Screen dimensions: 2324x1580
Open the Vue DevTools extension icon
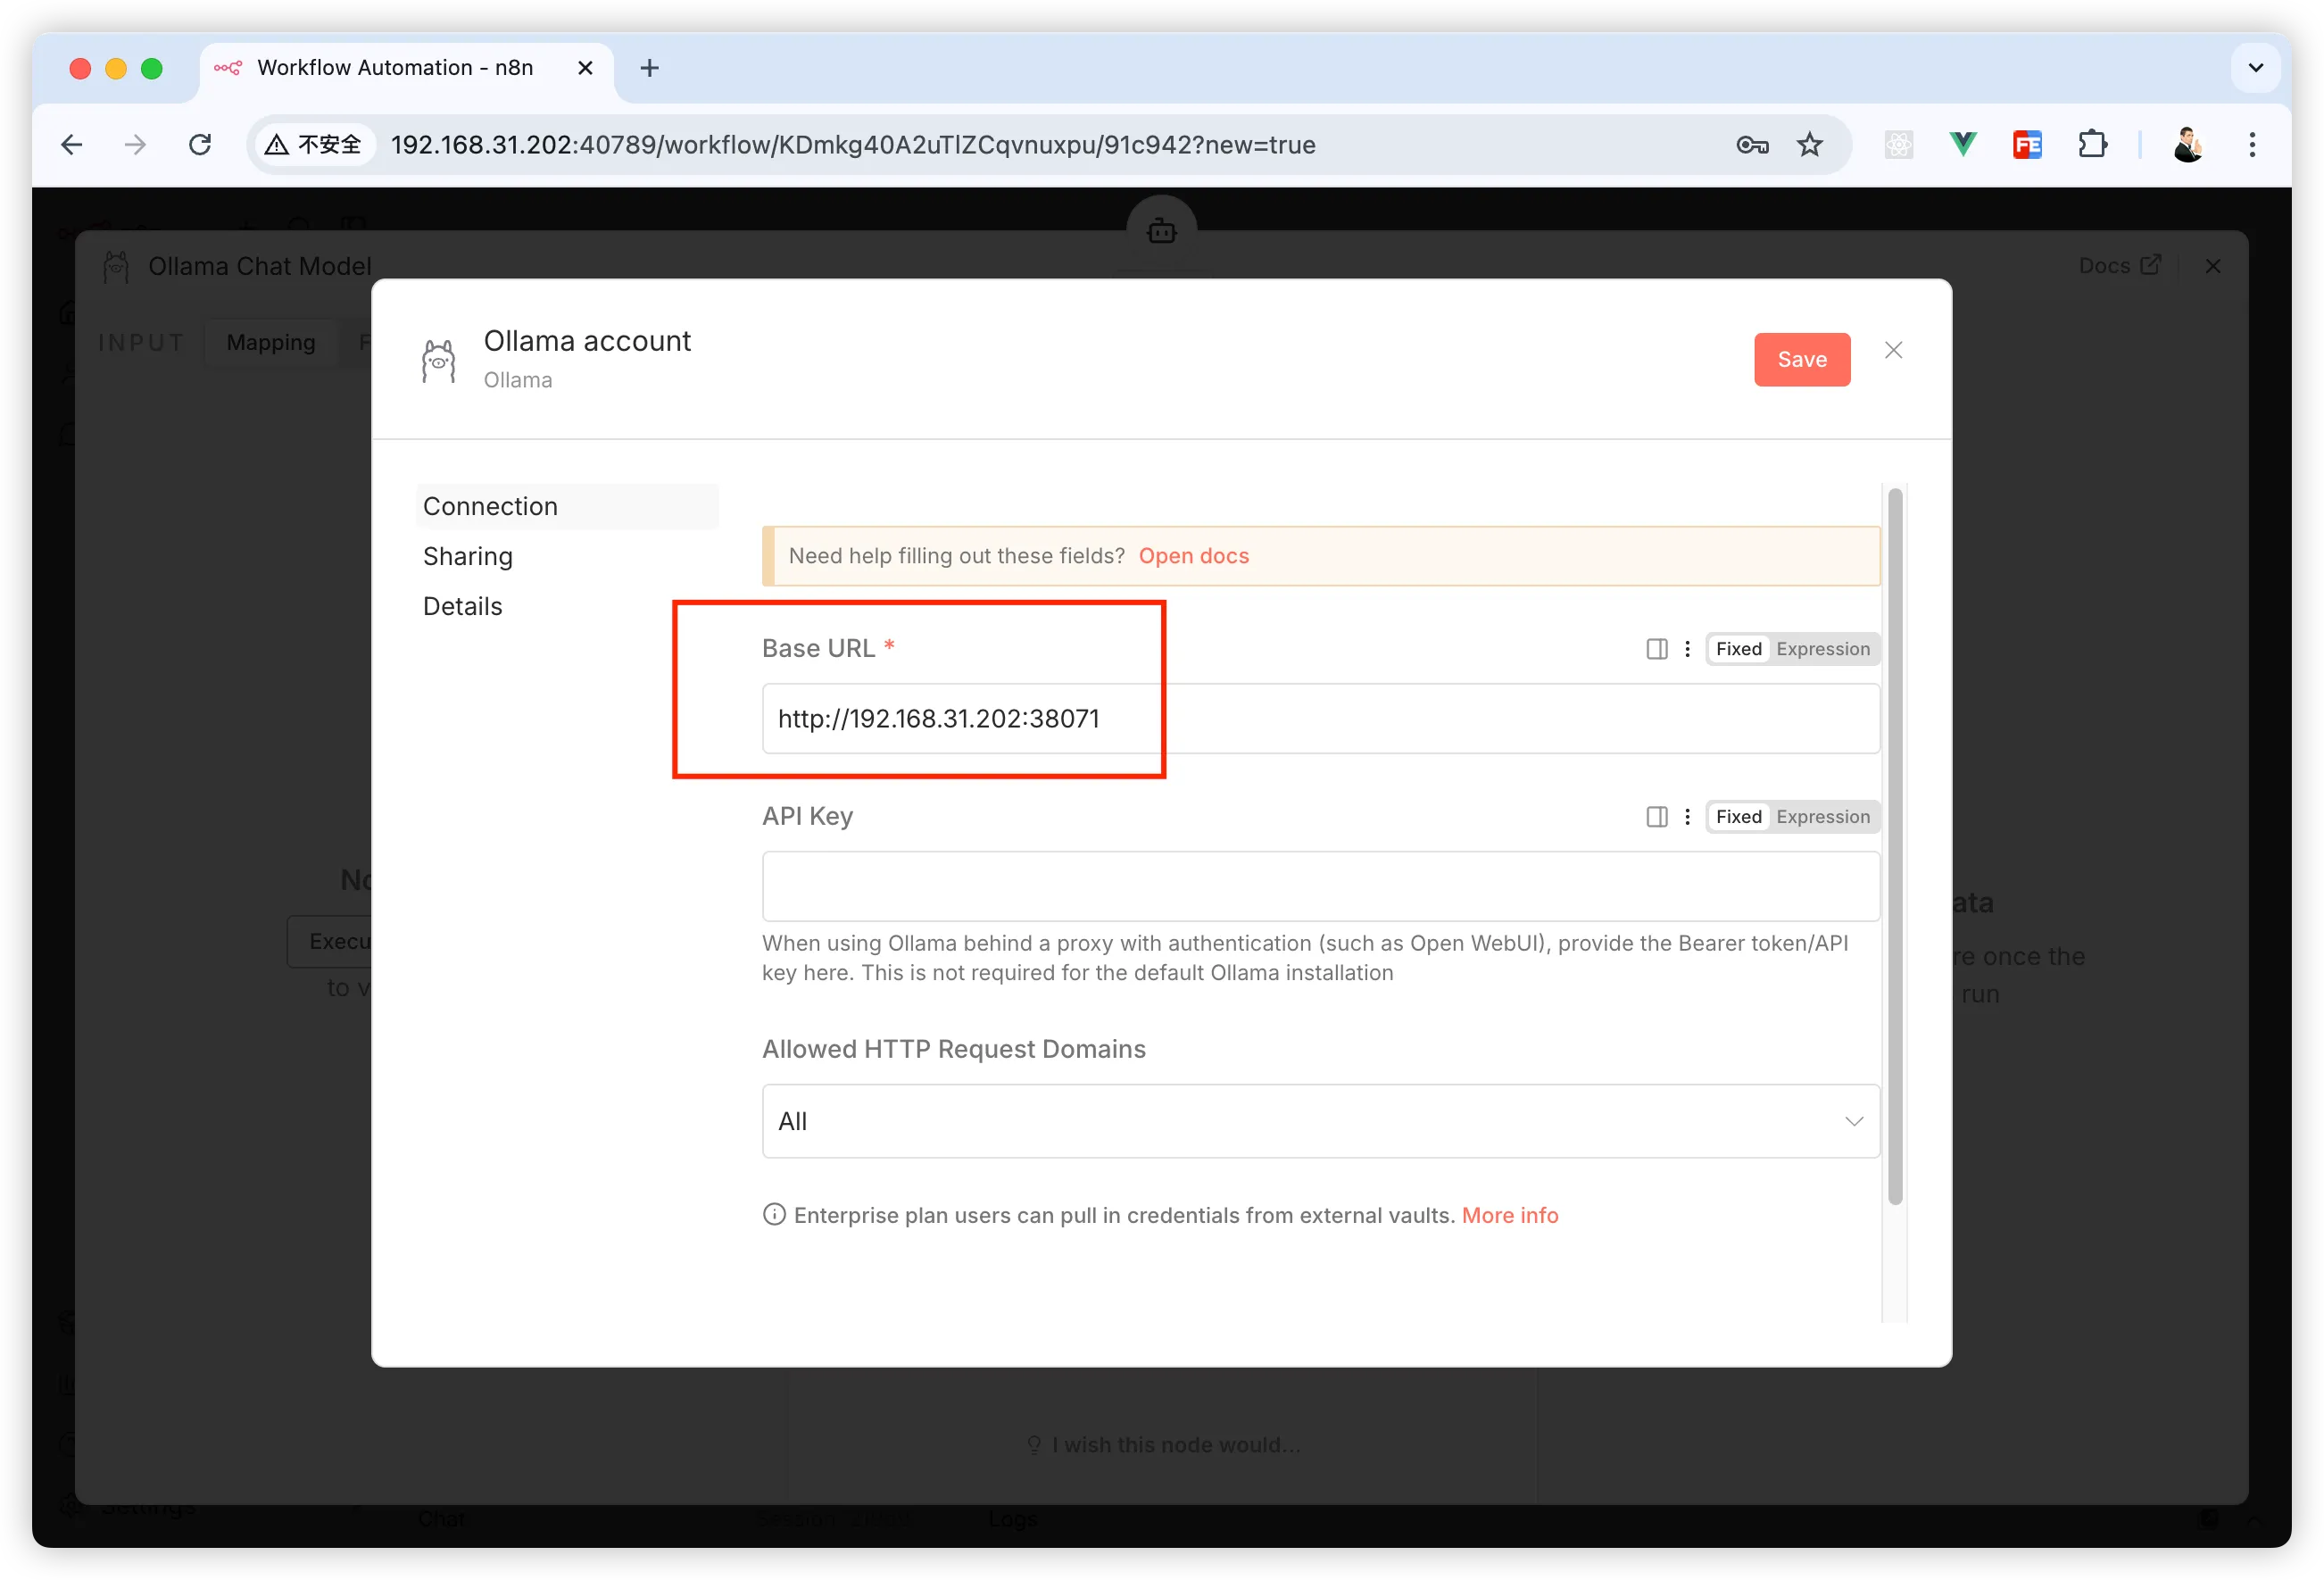tap(1962, 145)
